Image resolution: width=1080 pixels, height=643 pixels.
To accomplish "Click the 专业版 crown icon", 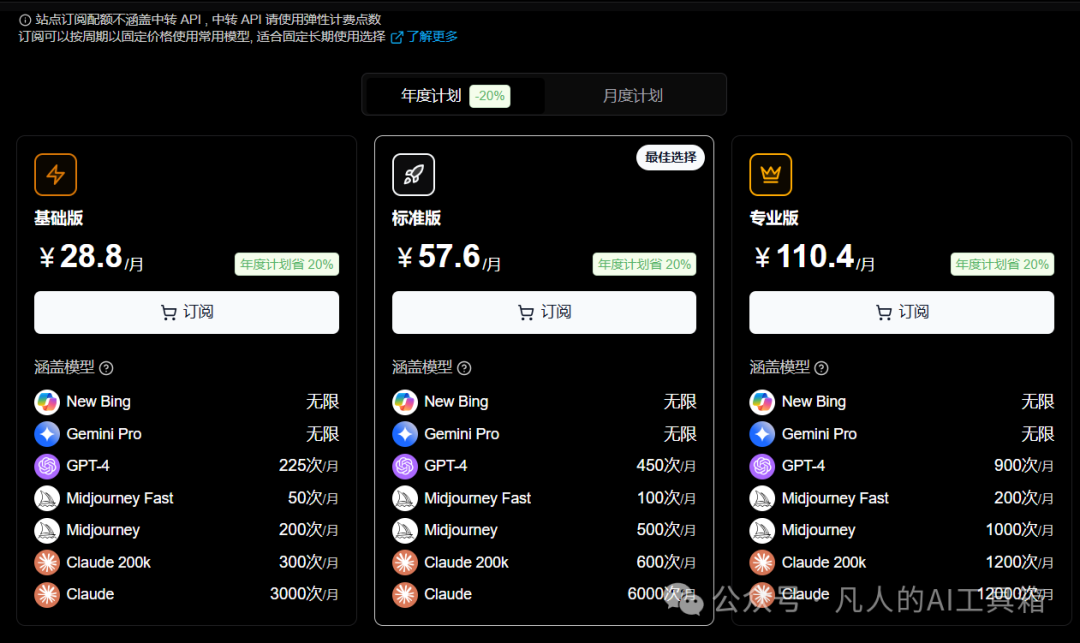I will click(x=771, y=175).
